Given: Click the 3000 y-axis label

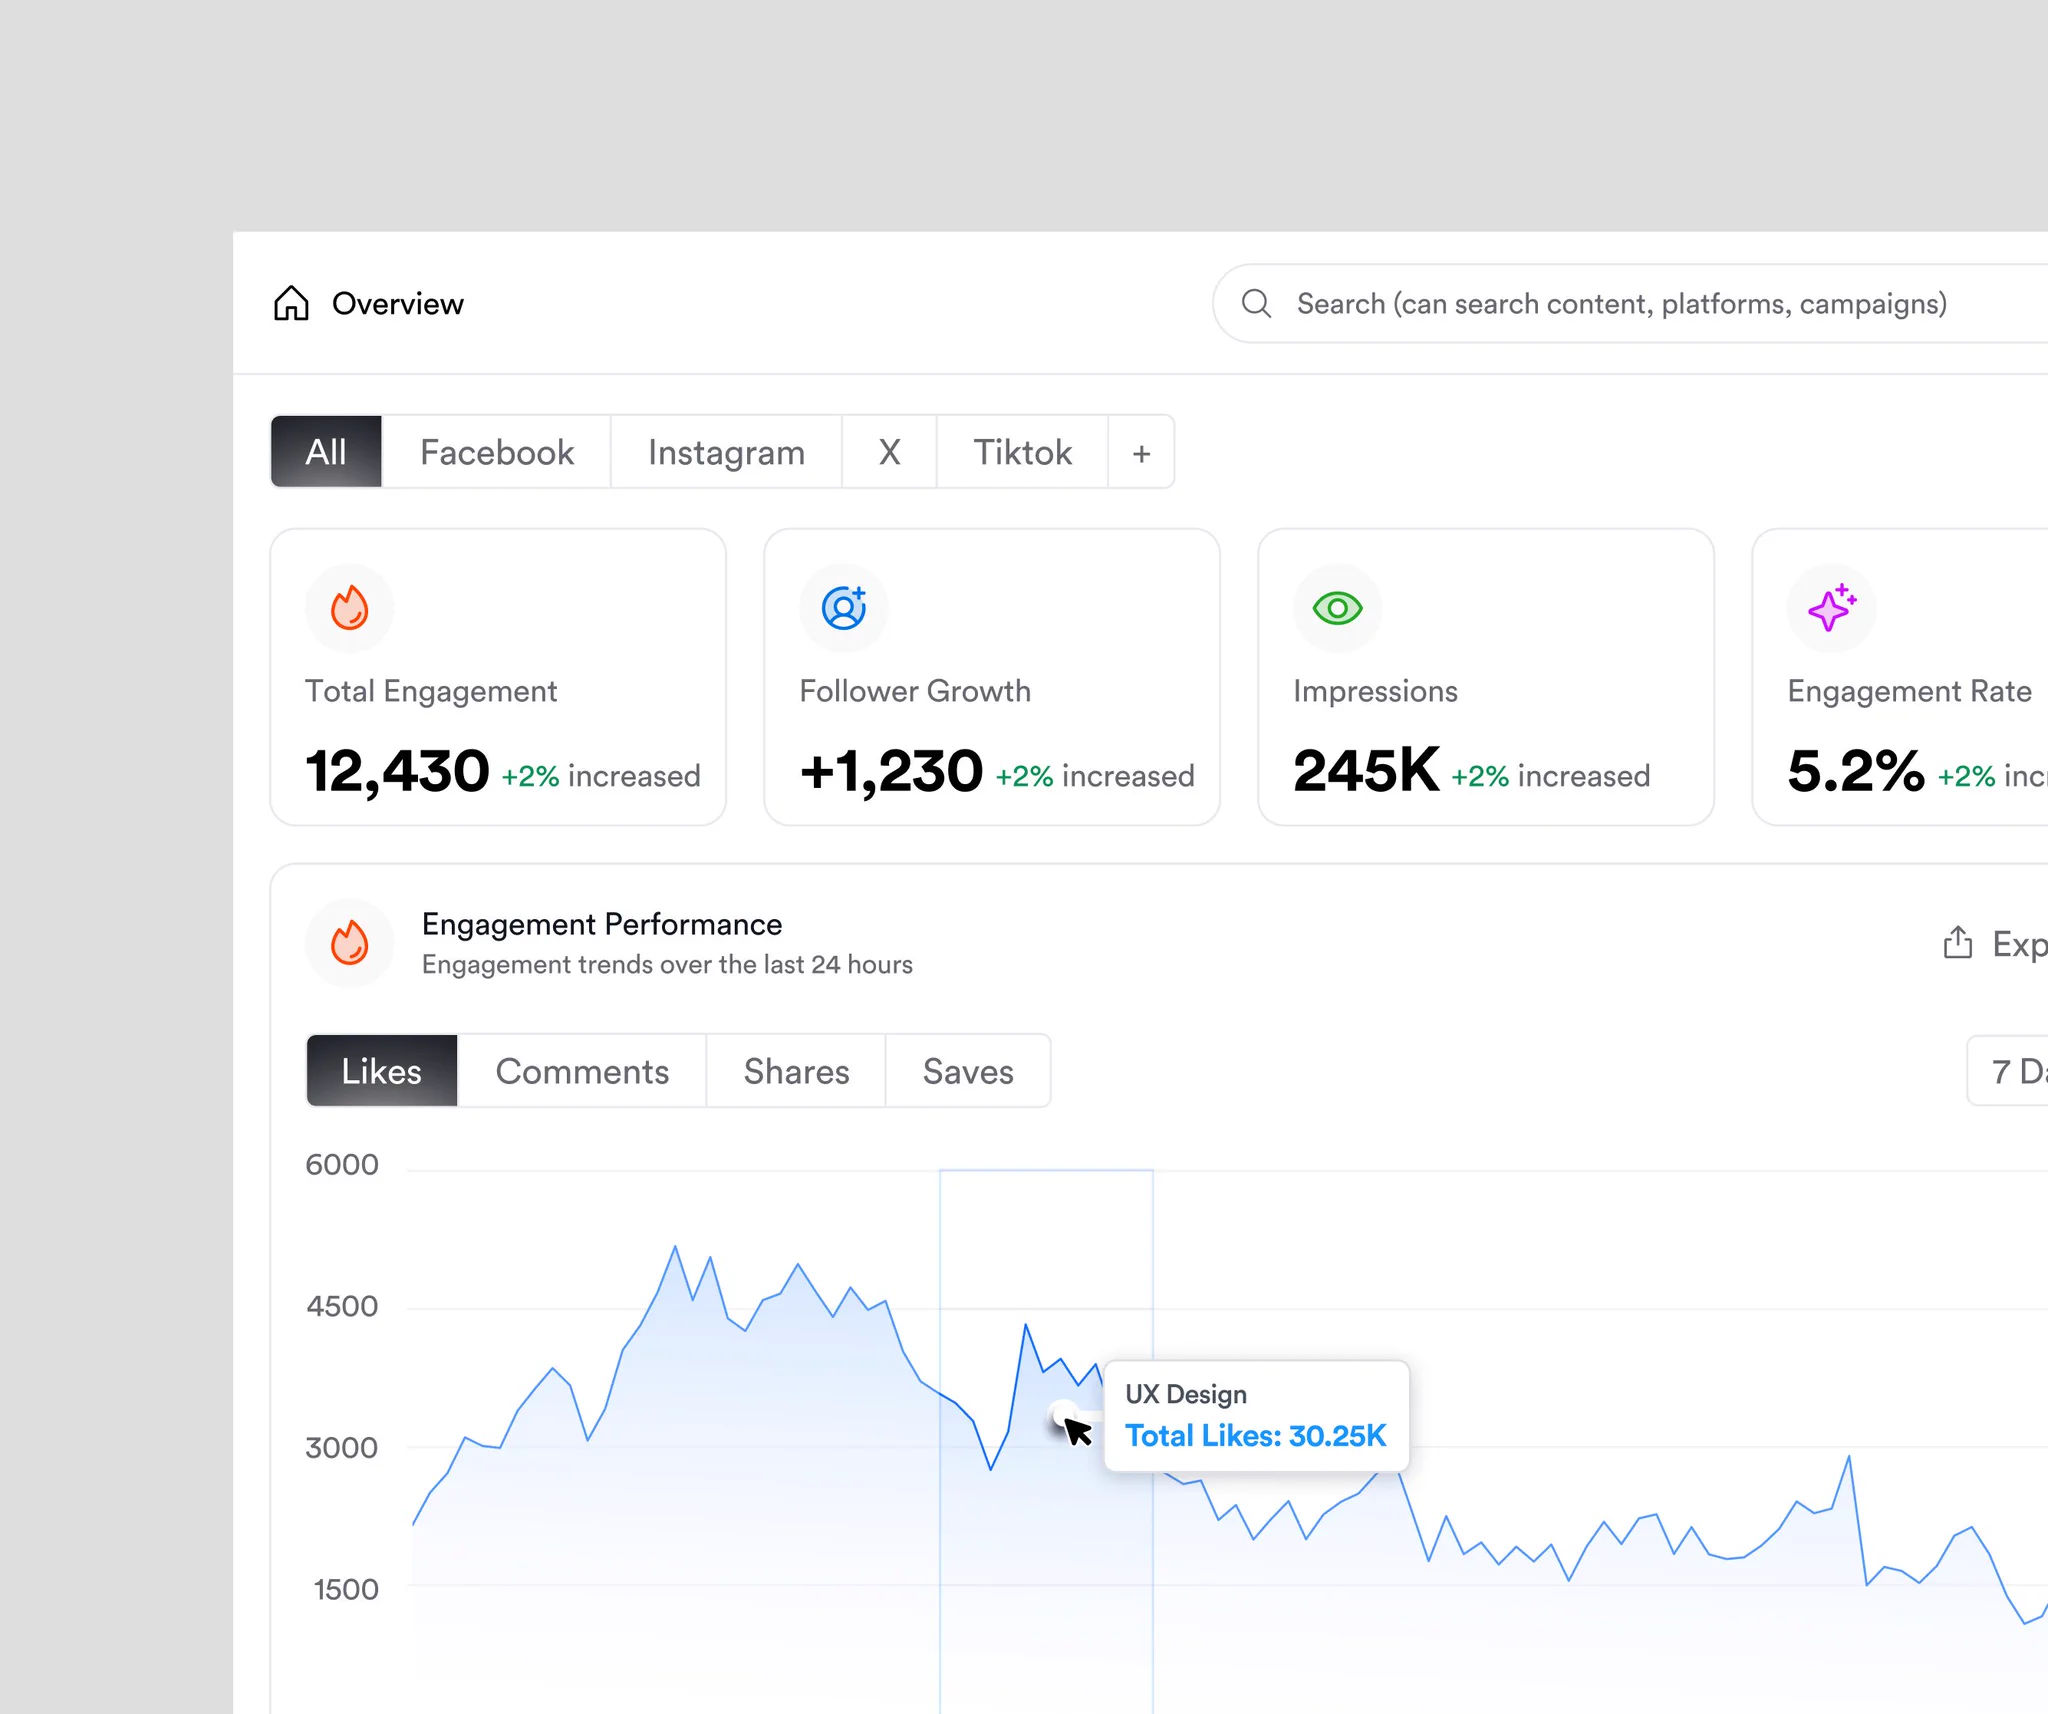Looking at the screenshot, I should (x=342, y=1447).
